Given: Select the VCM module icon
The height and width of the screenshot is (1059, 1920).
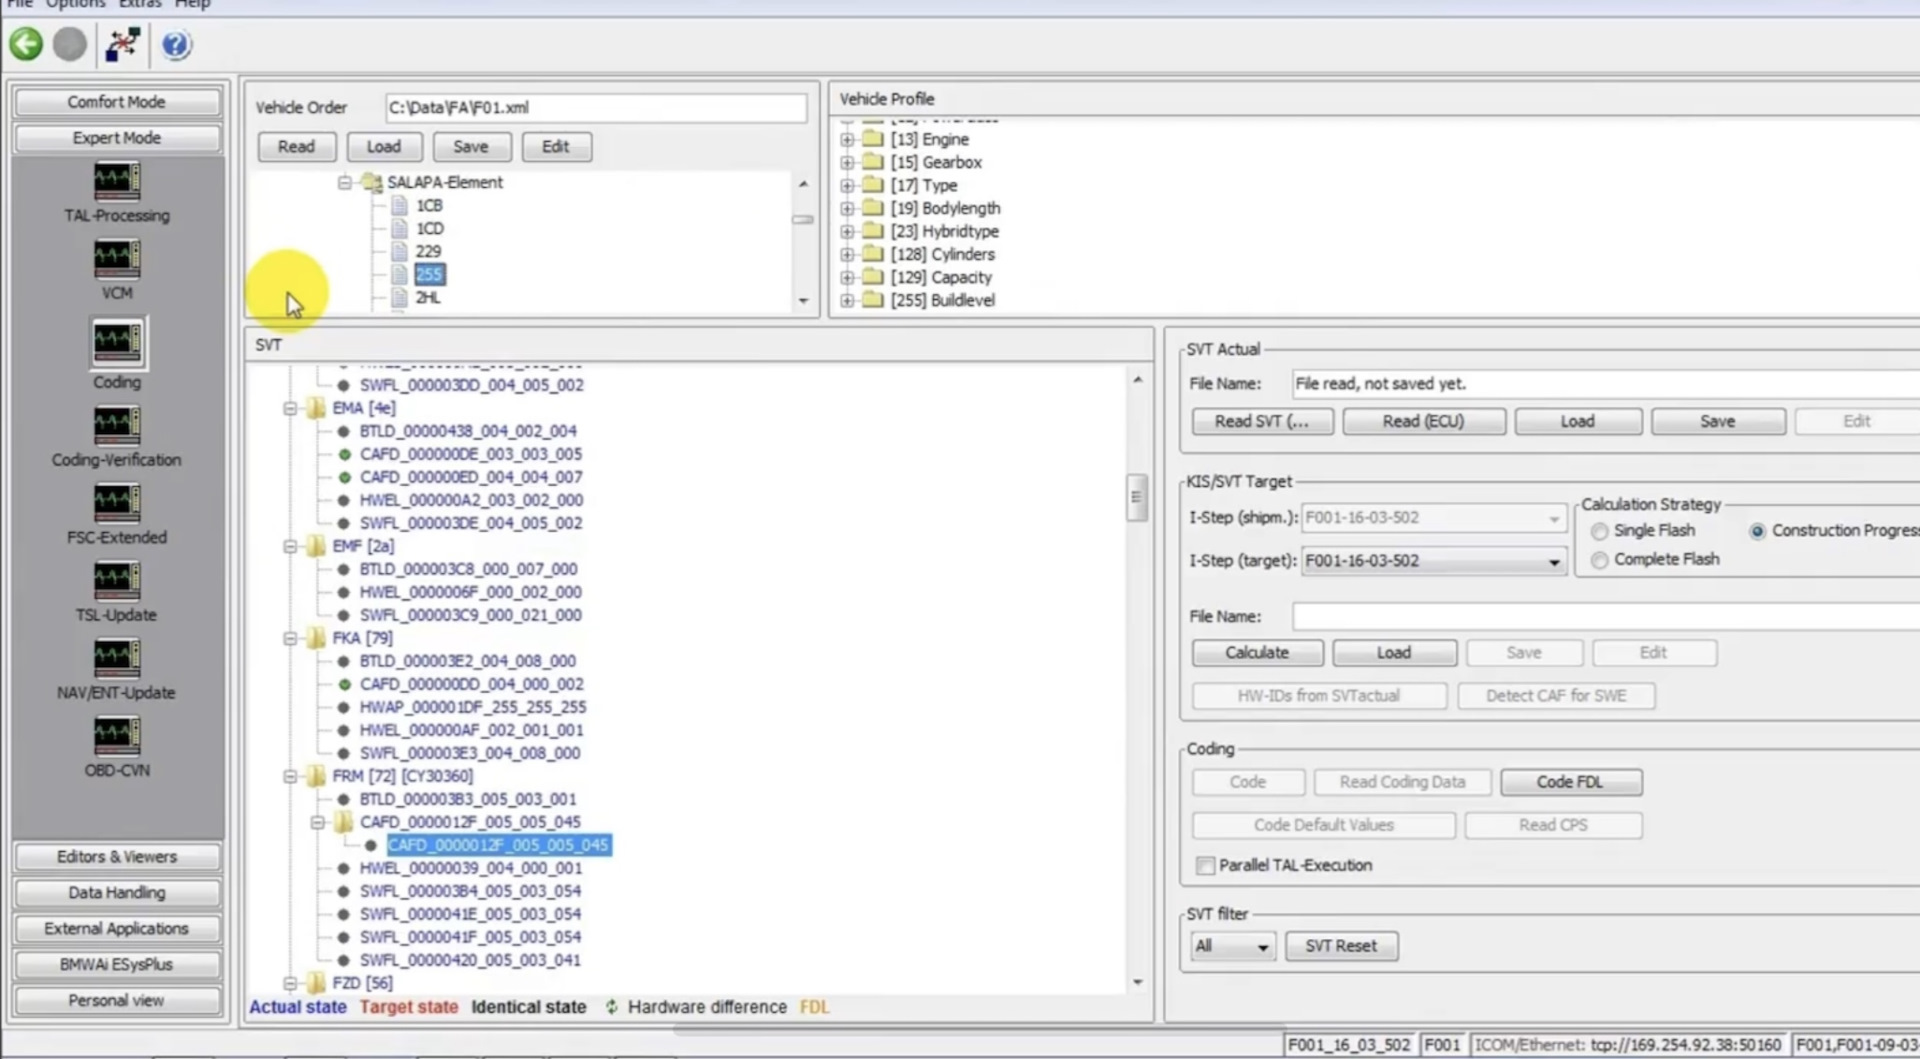Looking at the screenshot, I should (116, 259).
